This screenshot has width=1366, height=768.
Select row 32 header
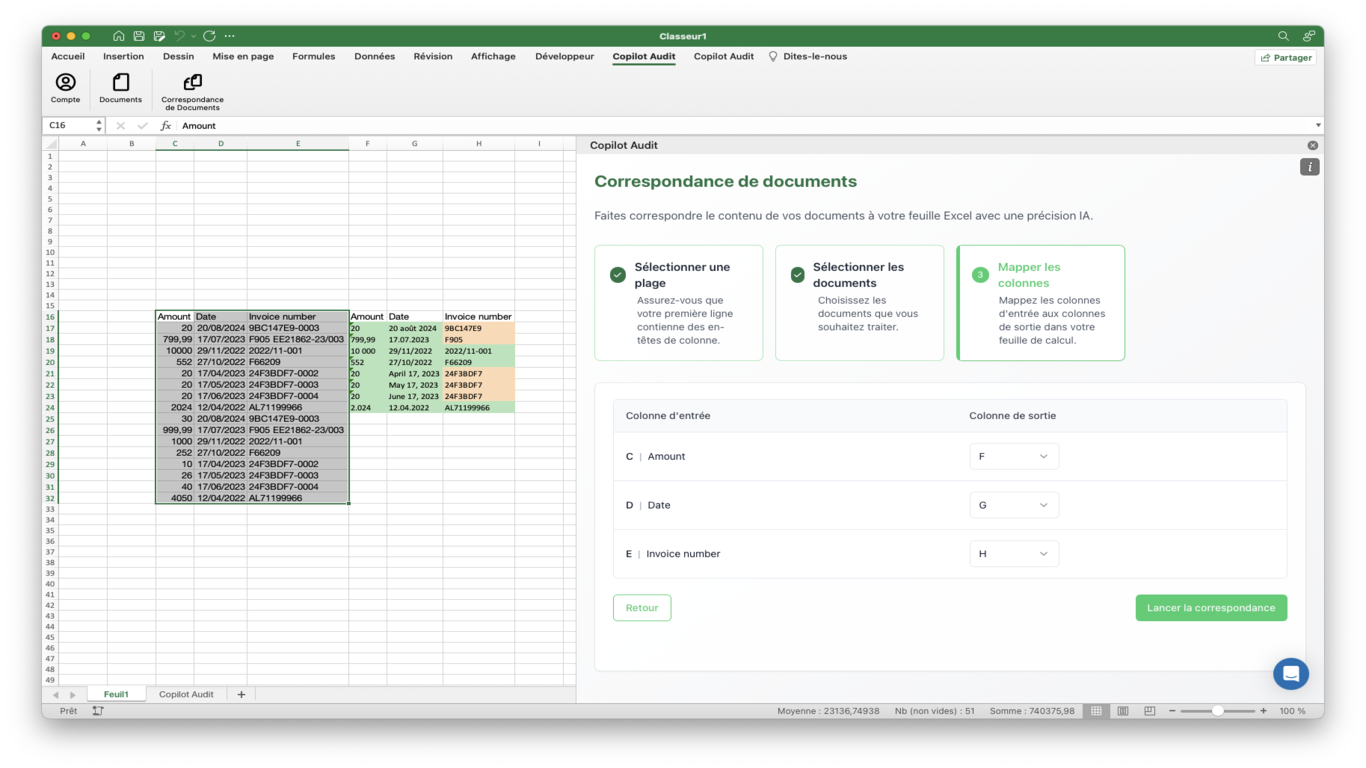click(50, 498)
